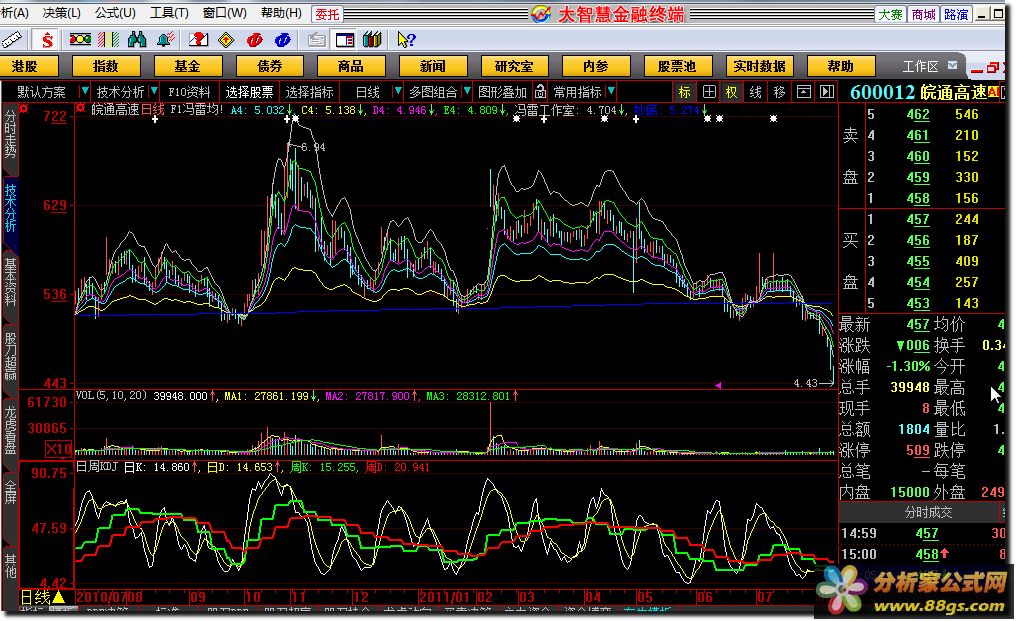Click the striped color bars icon
Viewport: 1016px width, 621px height.
[108, 40]
